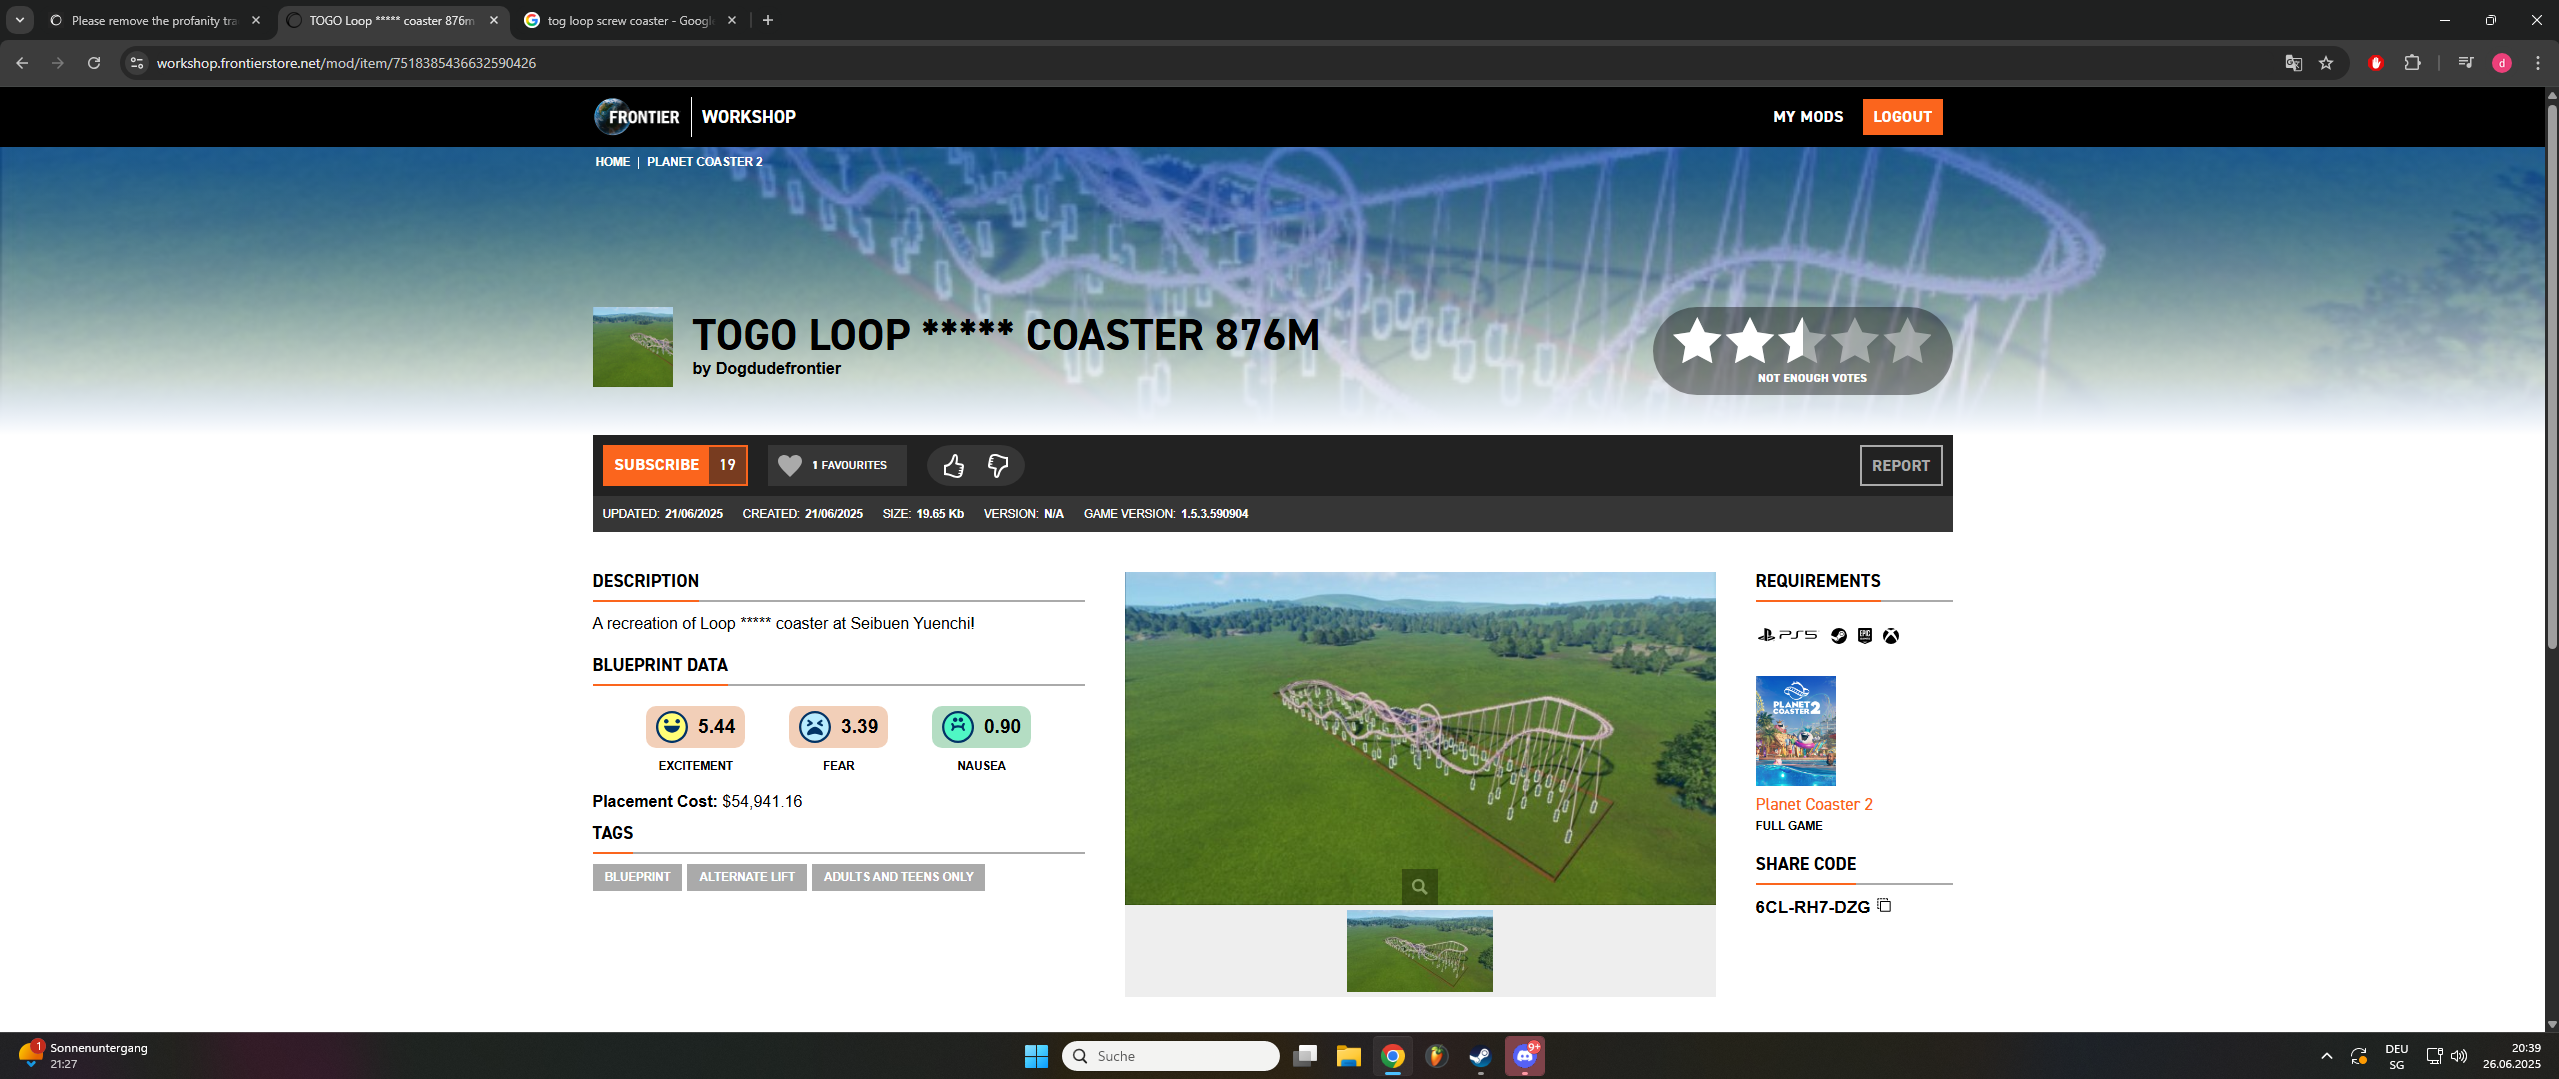Click the ALTERNATE LIFT tag
2559x1079 pixels.
point(747,877)
